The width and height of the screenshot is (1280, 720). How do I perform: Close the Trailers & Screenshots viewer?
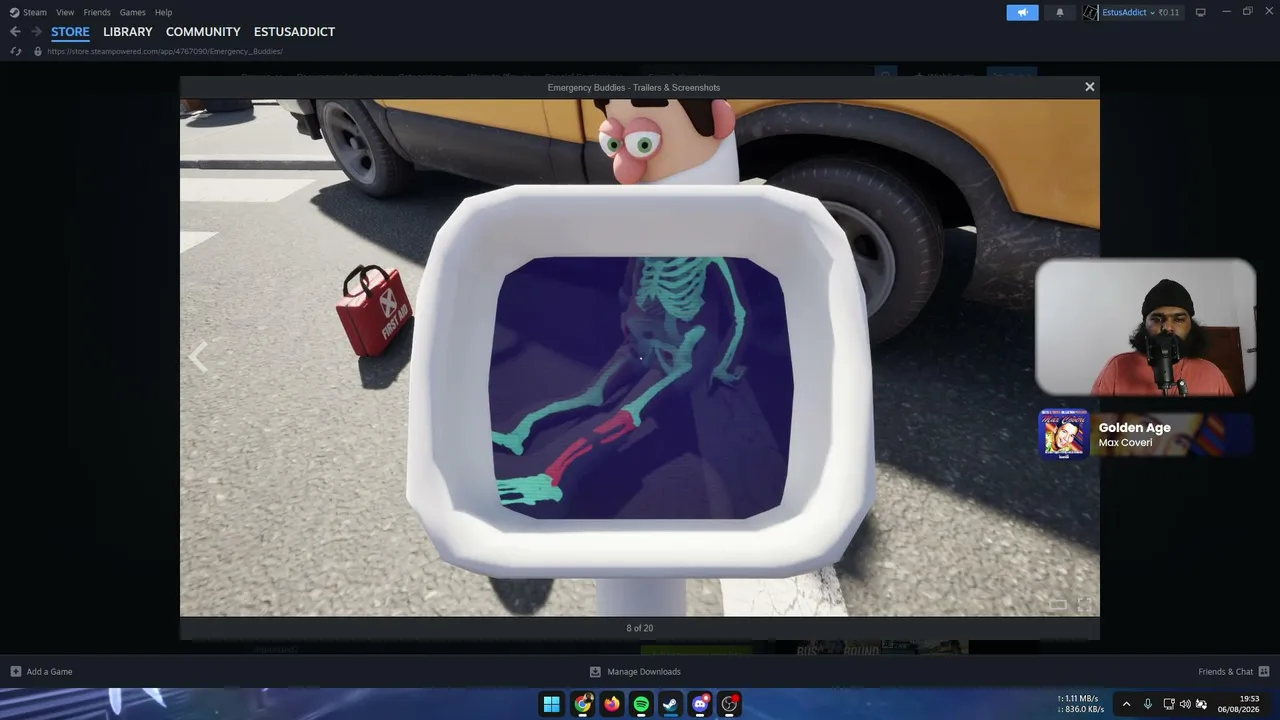click(x=1090, y=87)
